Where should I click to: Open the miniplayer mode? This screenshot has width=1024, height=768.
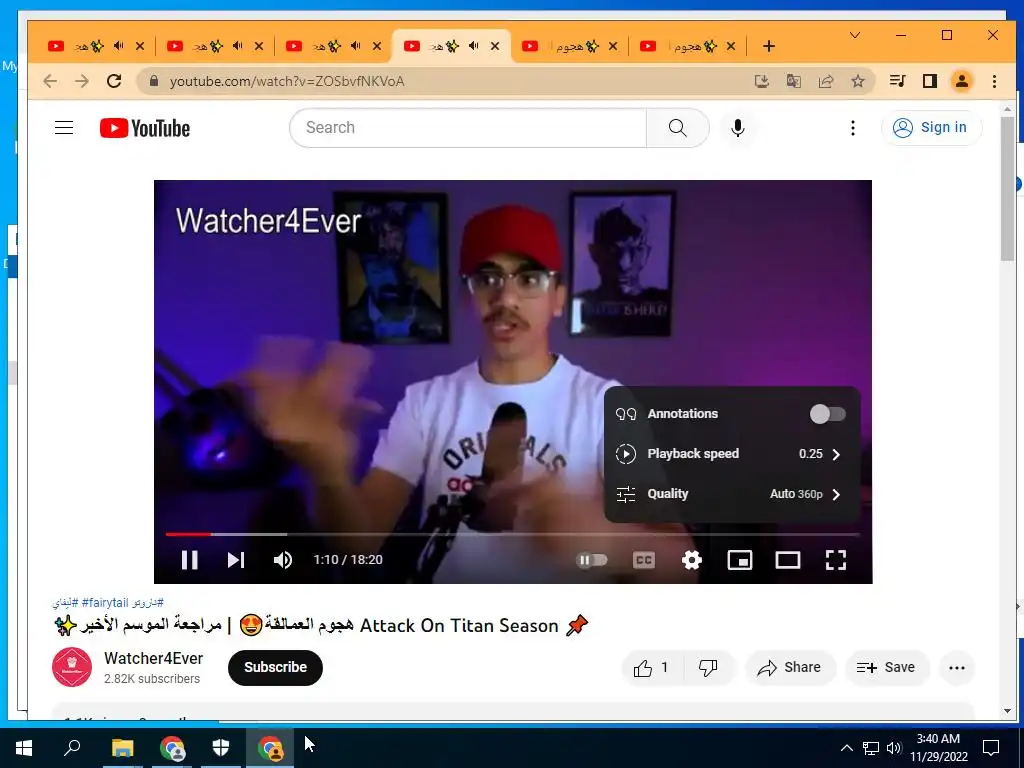(x=740, y=560)
